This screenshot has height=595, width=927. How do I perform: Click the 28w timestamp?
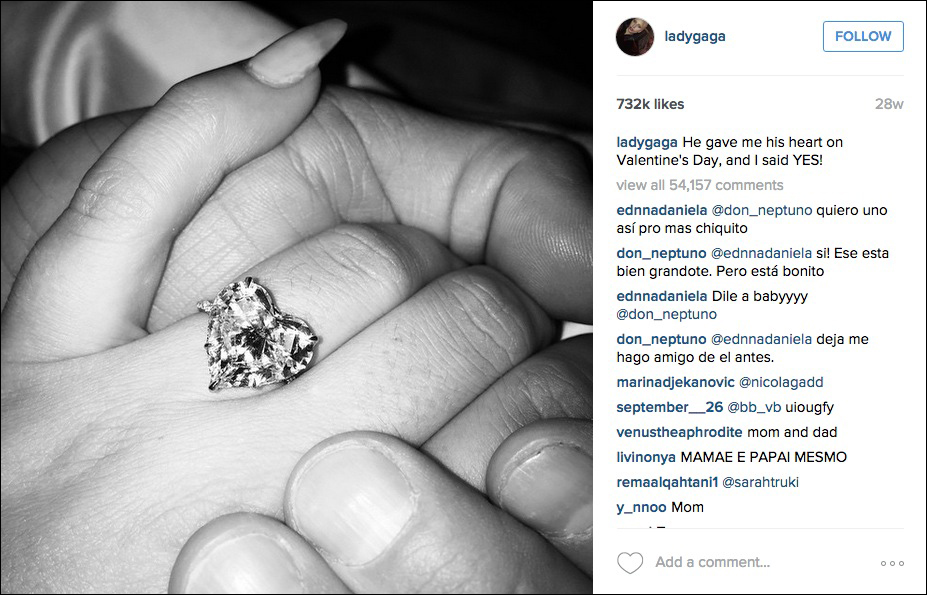click(x=889, y=104)
